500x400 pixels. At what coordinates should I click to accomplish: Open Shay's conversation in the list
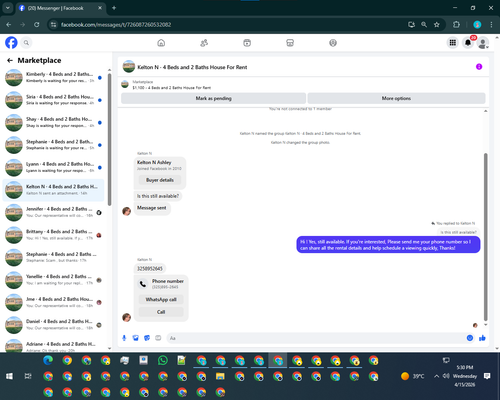(53, 122)
